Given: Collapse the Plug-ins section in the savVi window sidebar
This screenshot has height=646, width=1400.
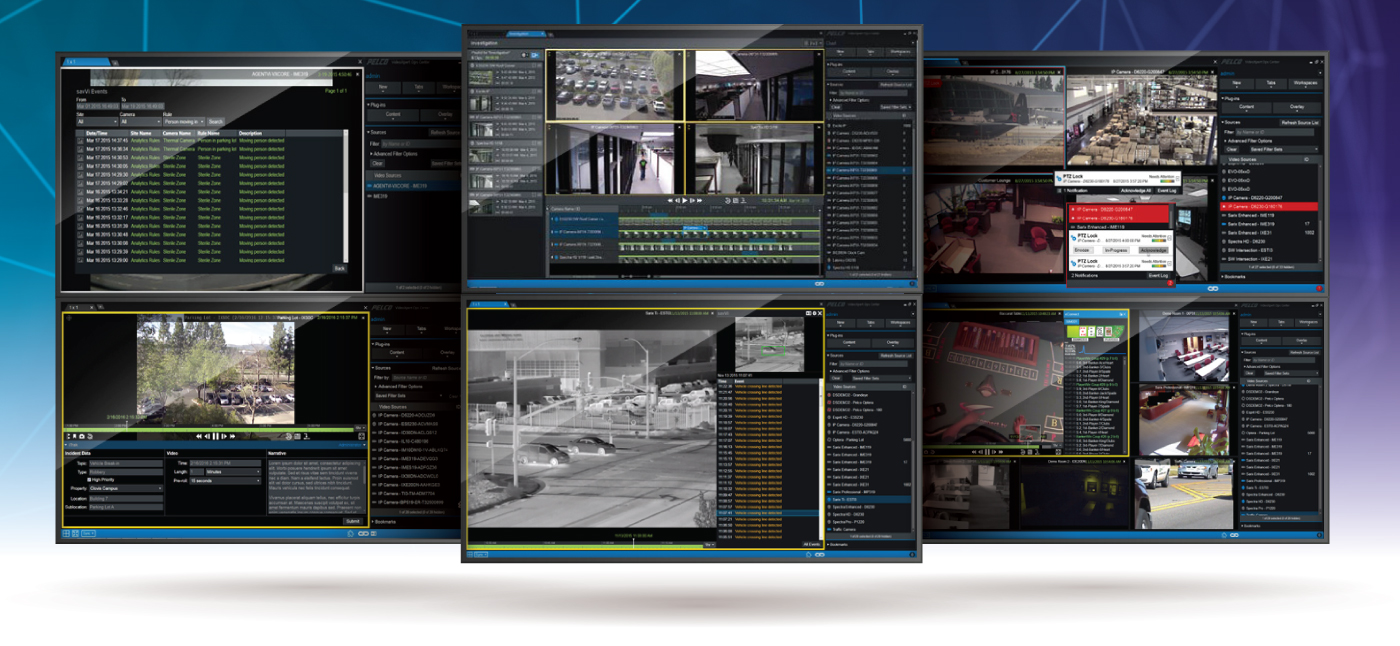Looking at the screenshot, I should point(376,105).
